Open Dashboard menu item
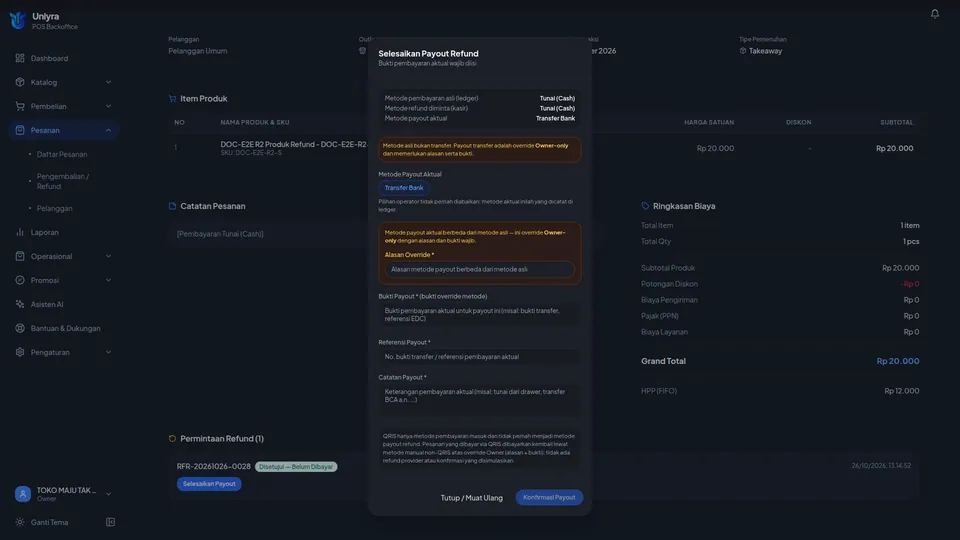Image resolution: width=960 pixels, height=540 pixels. tap(49, 58)
